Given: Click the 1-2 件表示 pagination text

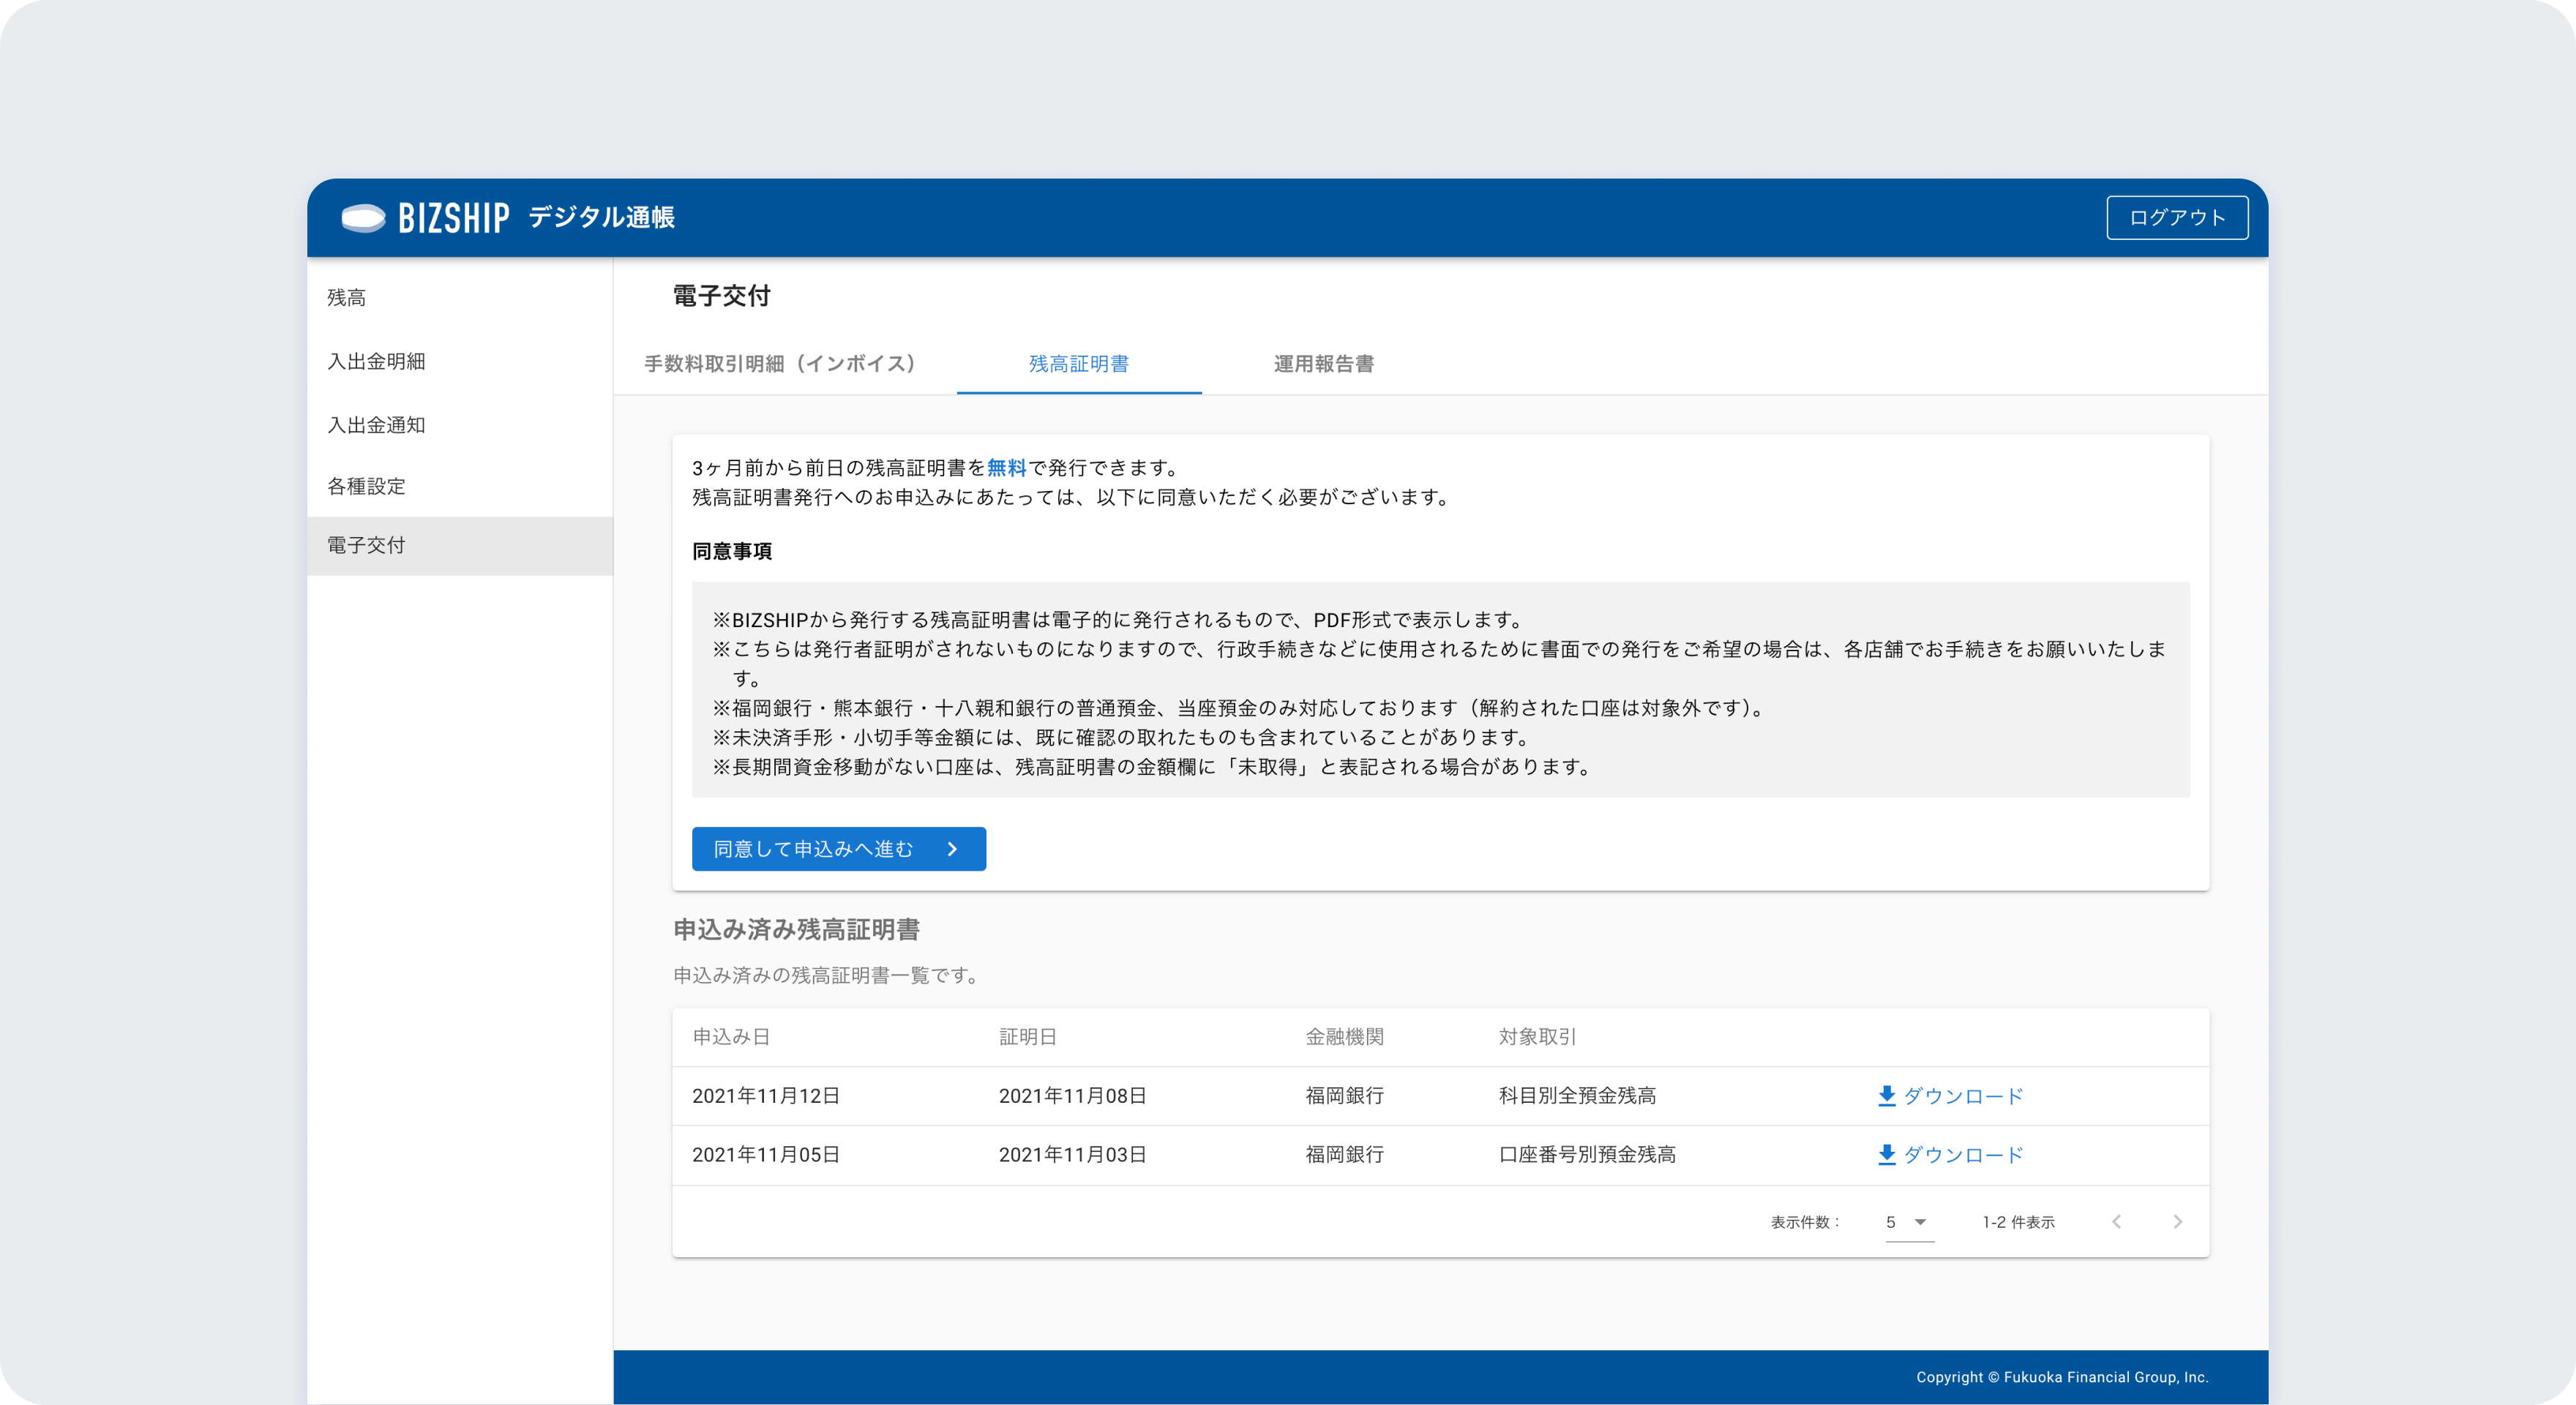Looking at the screenshot, I should (2018, 1222).
